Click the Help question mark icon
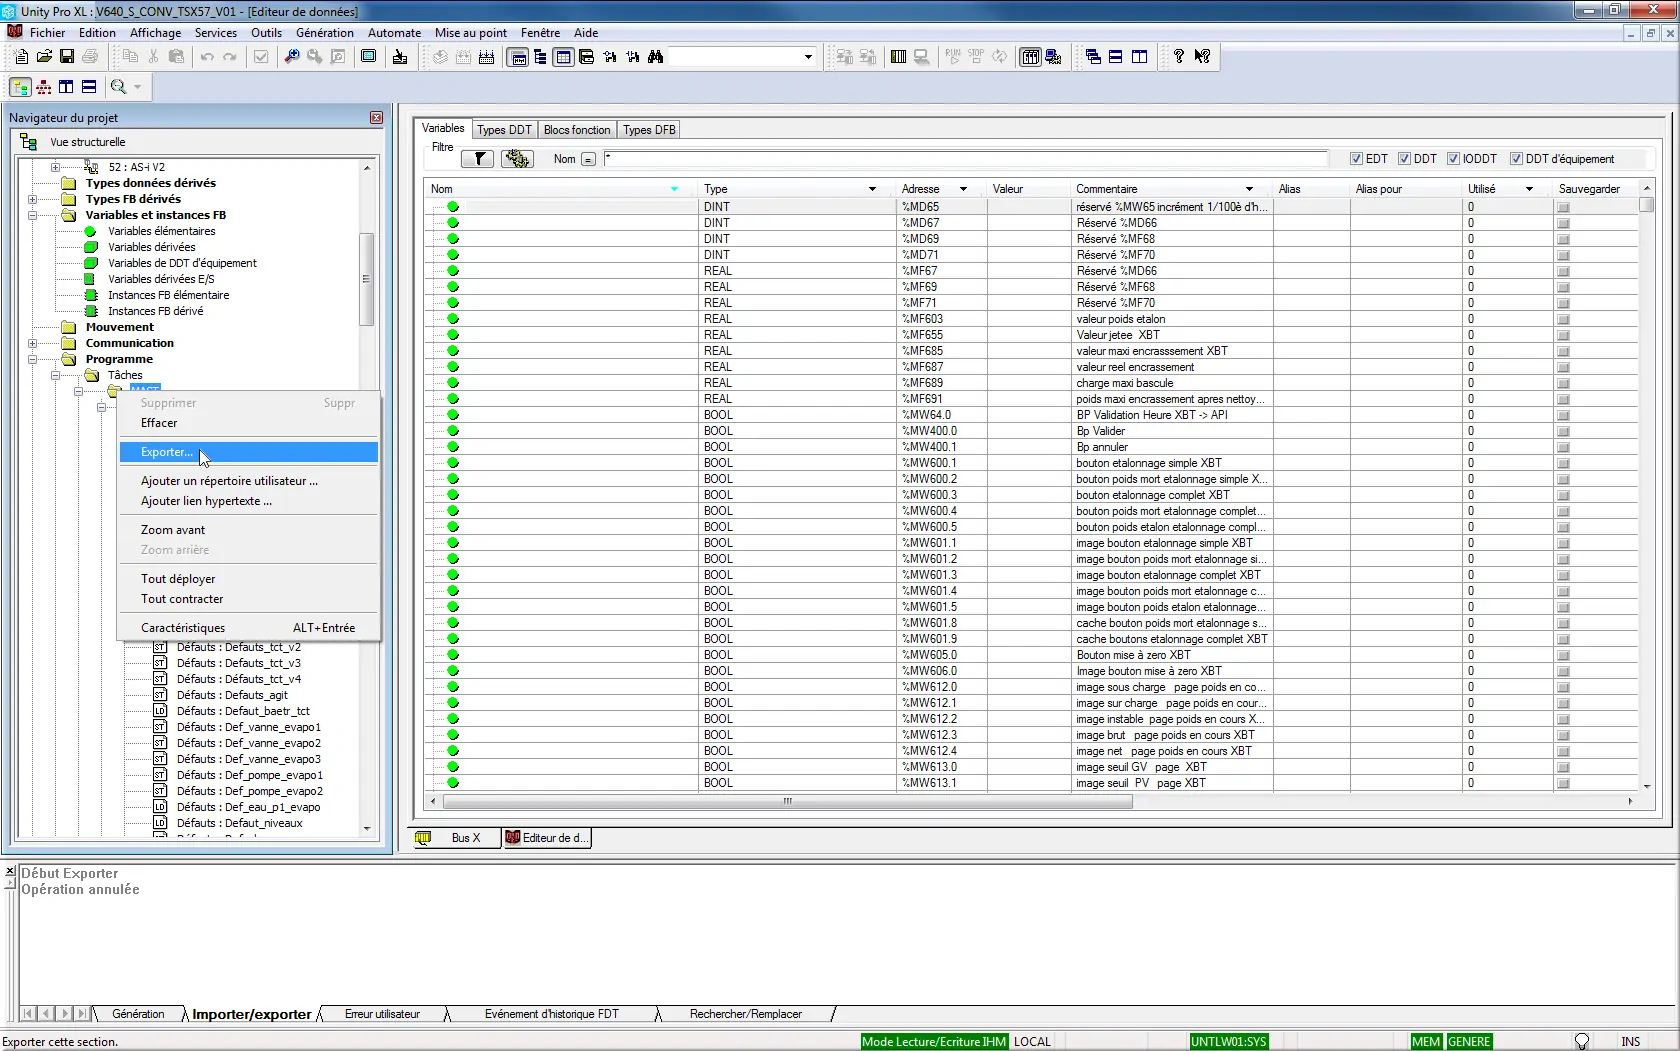This screenshot has height=1051, width=1680. pos(1179,57)
